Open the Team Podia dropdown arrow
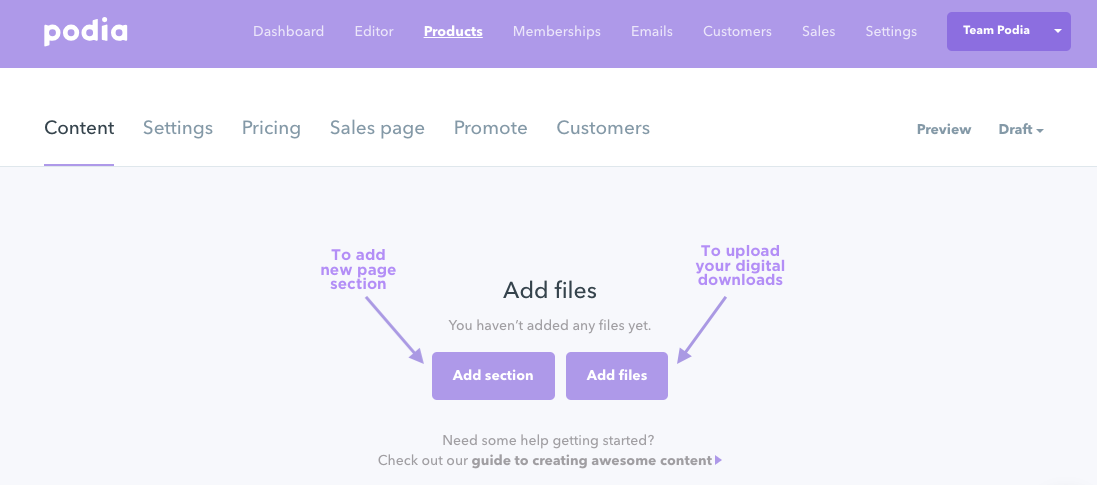The width and height of the screenshot is (1097, 485). click(x=1058, y=31)
